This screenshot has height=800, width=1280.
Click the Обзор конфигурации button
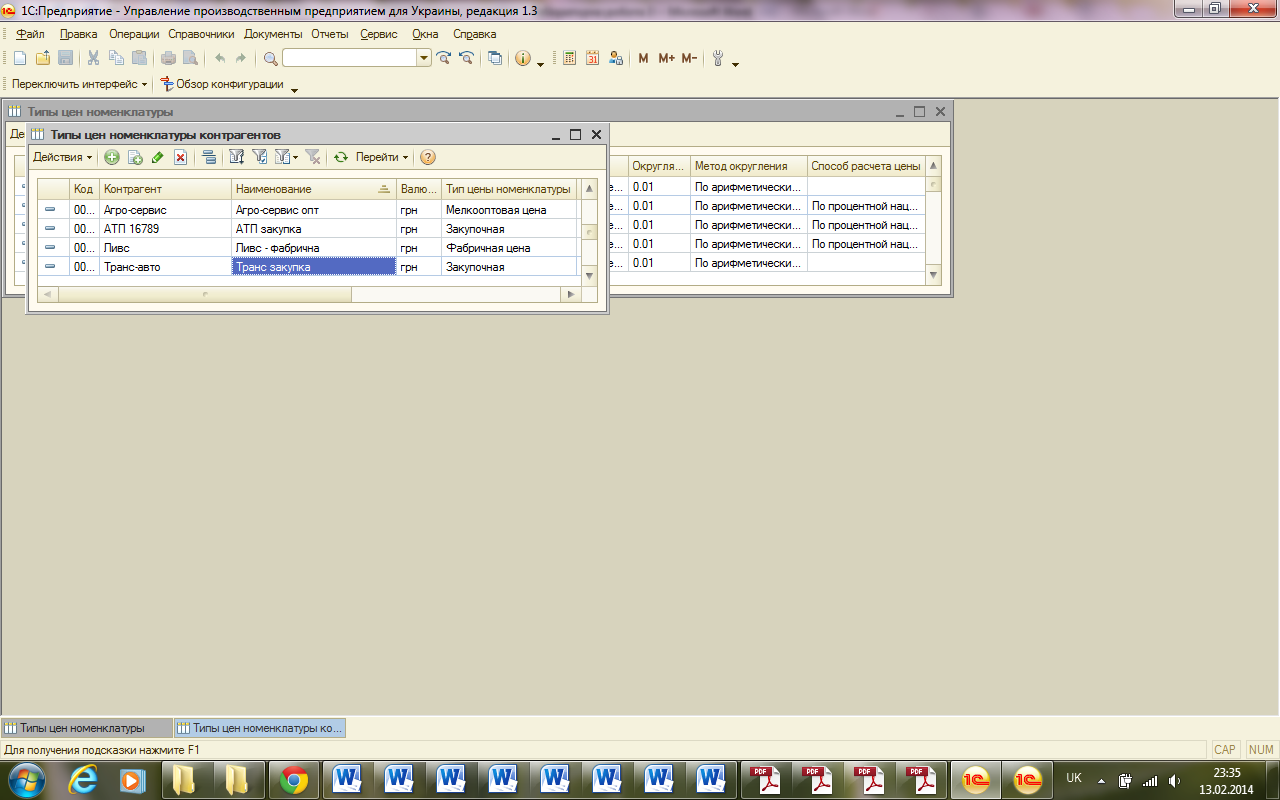[x=222, y=85]
